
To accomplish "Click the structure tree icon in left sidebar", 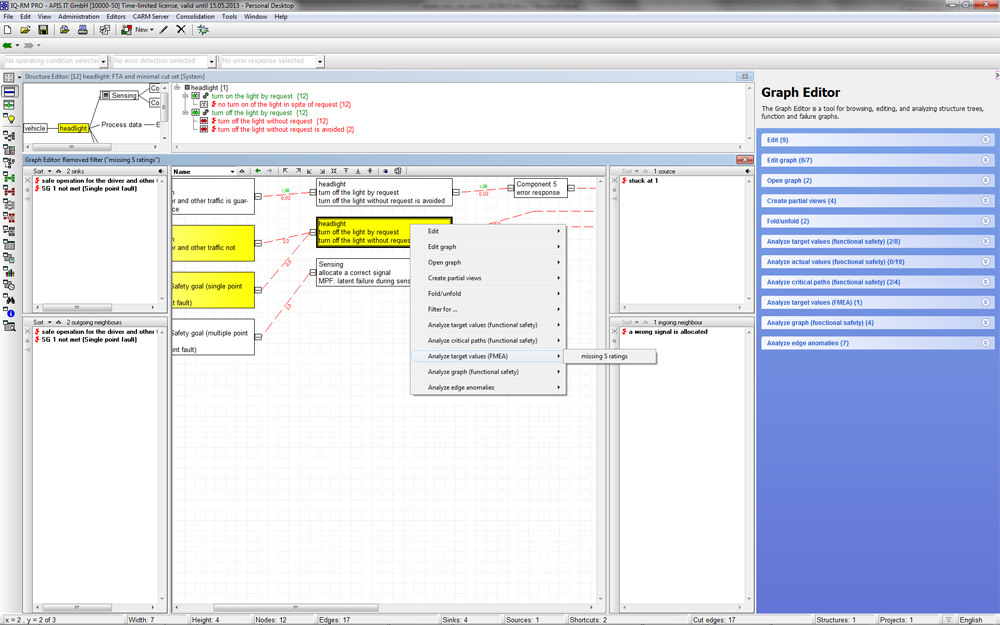I will (x=9, y=136).
